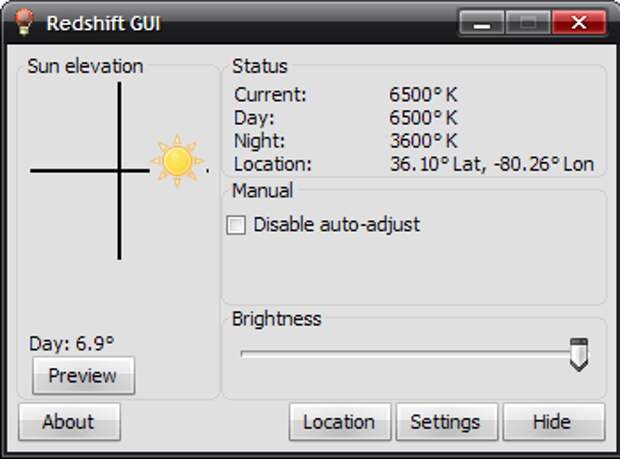620x459 pixels.
Task: Enable the Disable auto-adjust checkbox
Action: tap(236, 225)
